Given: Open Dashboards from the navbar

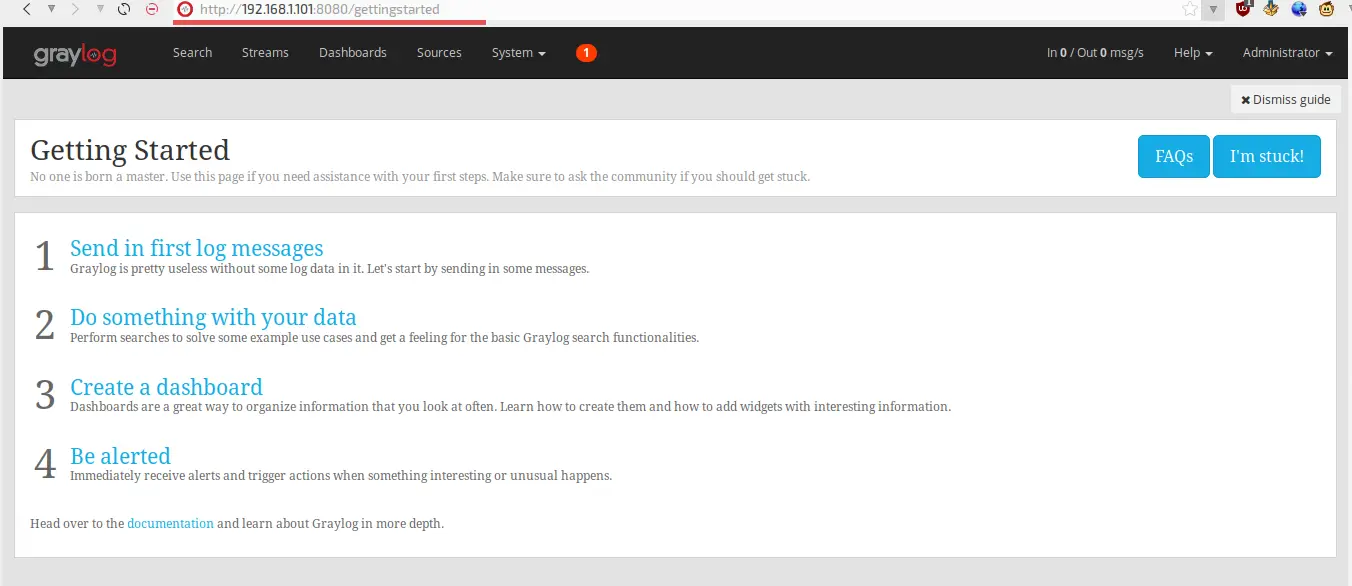Looking at the screenshot, I should tap(353, 53).
